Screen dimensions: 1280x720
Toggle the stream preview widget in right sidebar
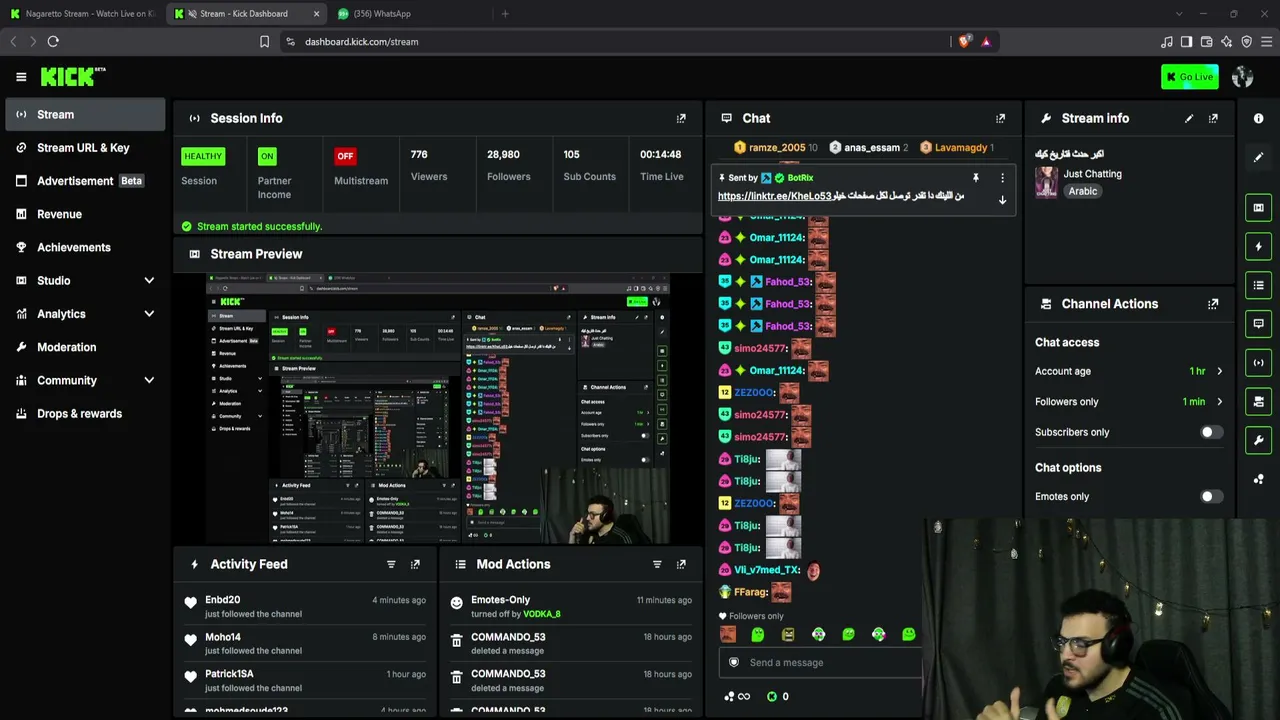coord(1258,207)
